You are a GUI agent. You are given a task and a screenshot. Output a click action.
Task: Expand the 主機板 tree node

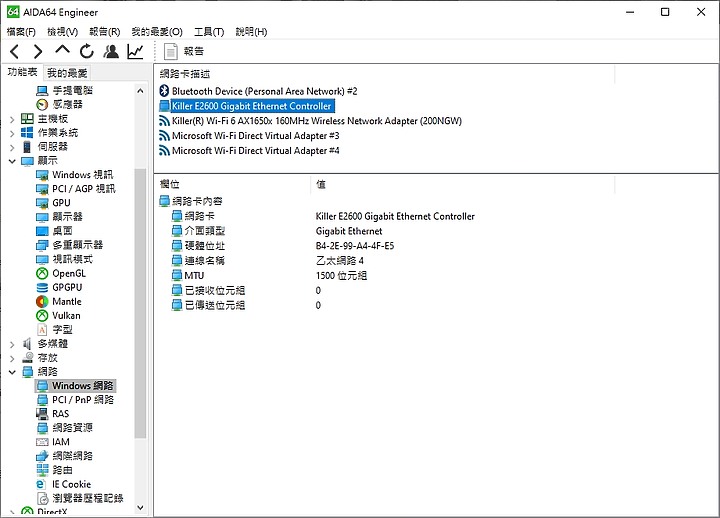coord(12,119)
